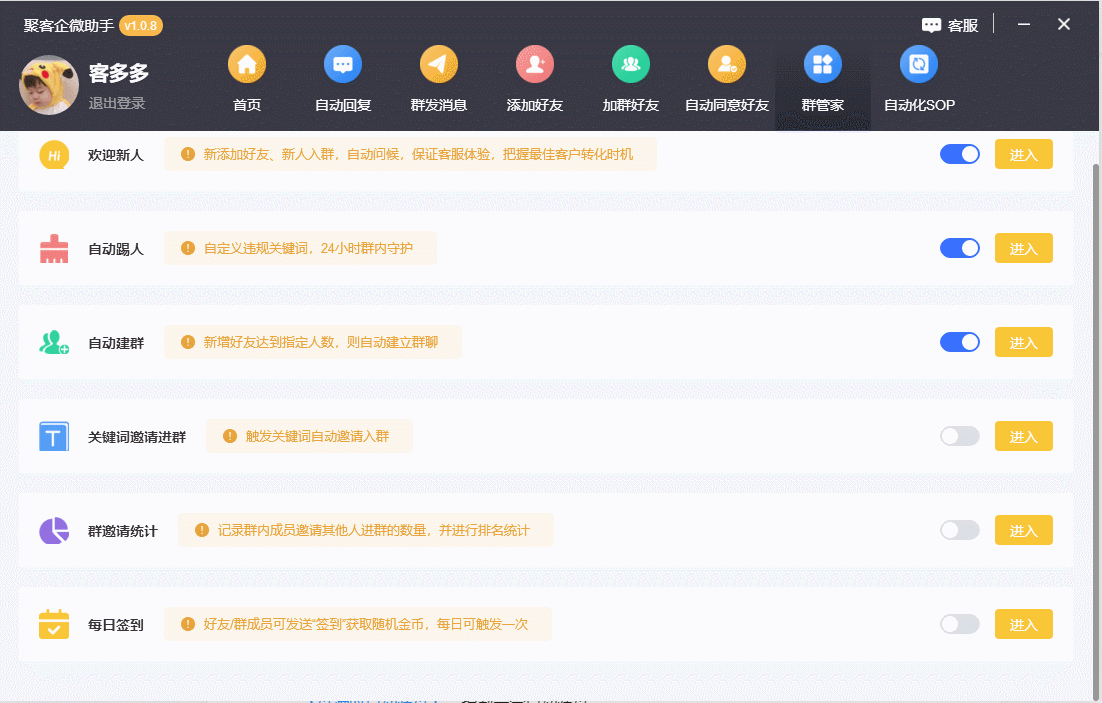Click 进入 button for 自动踢人
The width and height of the screenshot is (1102, 703).
pos(1023,248)
